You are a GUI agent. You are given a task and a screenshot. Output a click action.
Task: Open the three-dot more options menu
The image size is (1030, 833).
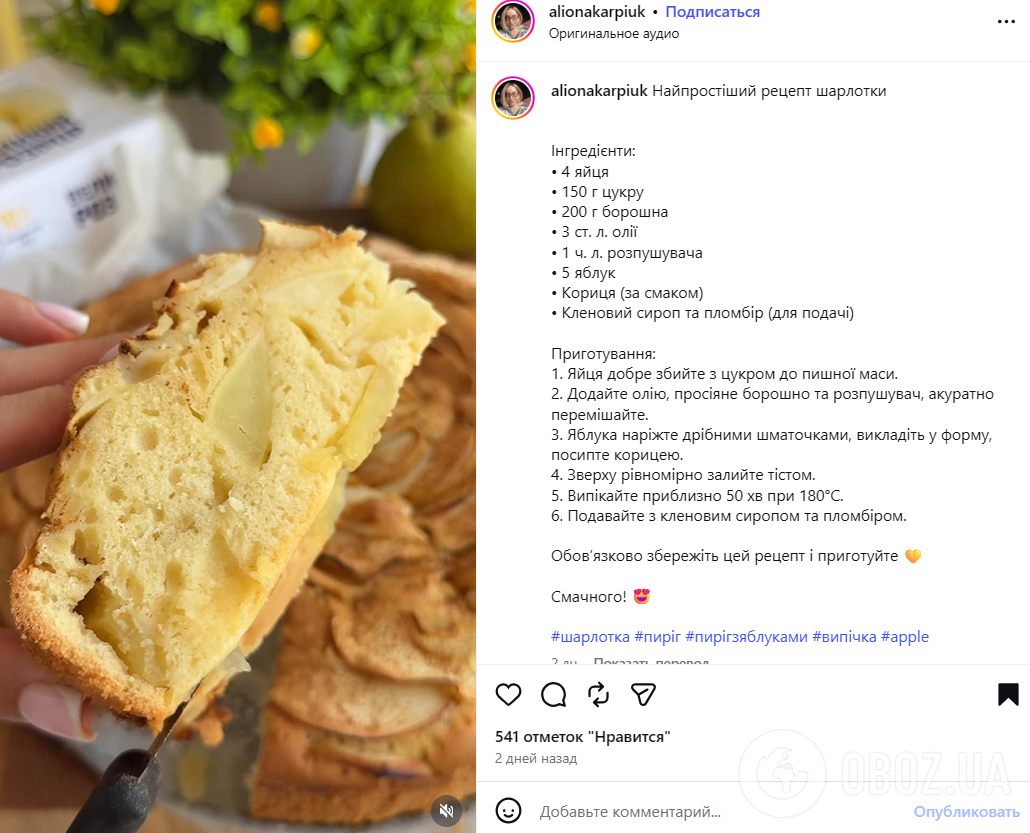[1006, 22]
